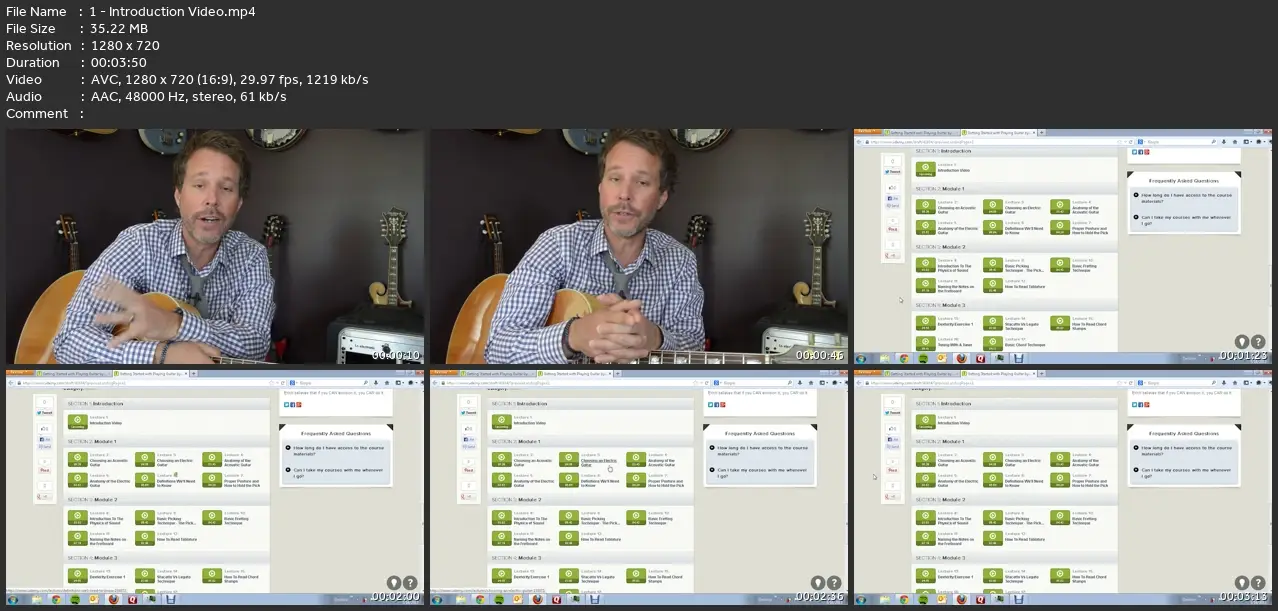Click Dexterity Exercise 1 play icon, 00:03:13 frame
This screenshot has height=611, width=1278.
(924, 577)
